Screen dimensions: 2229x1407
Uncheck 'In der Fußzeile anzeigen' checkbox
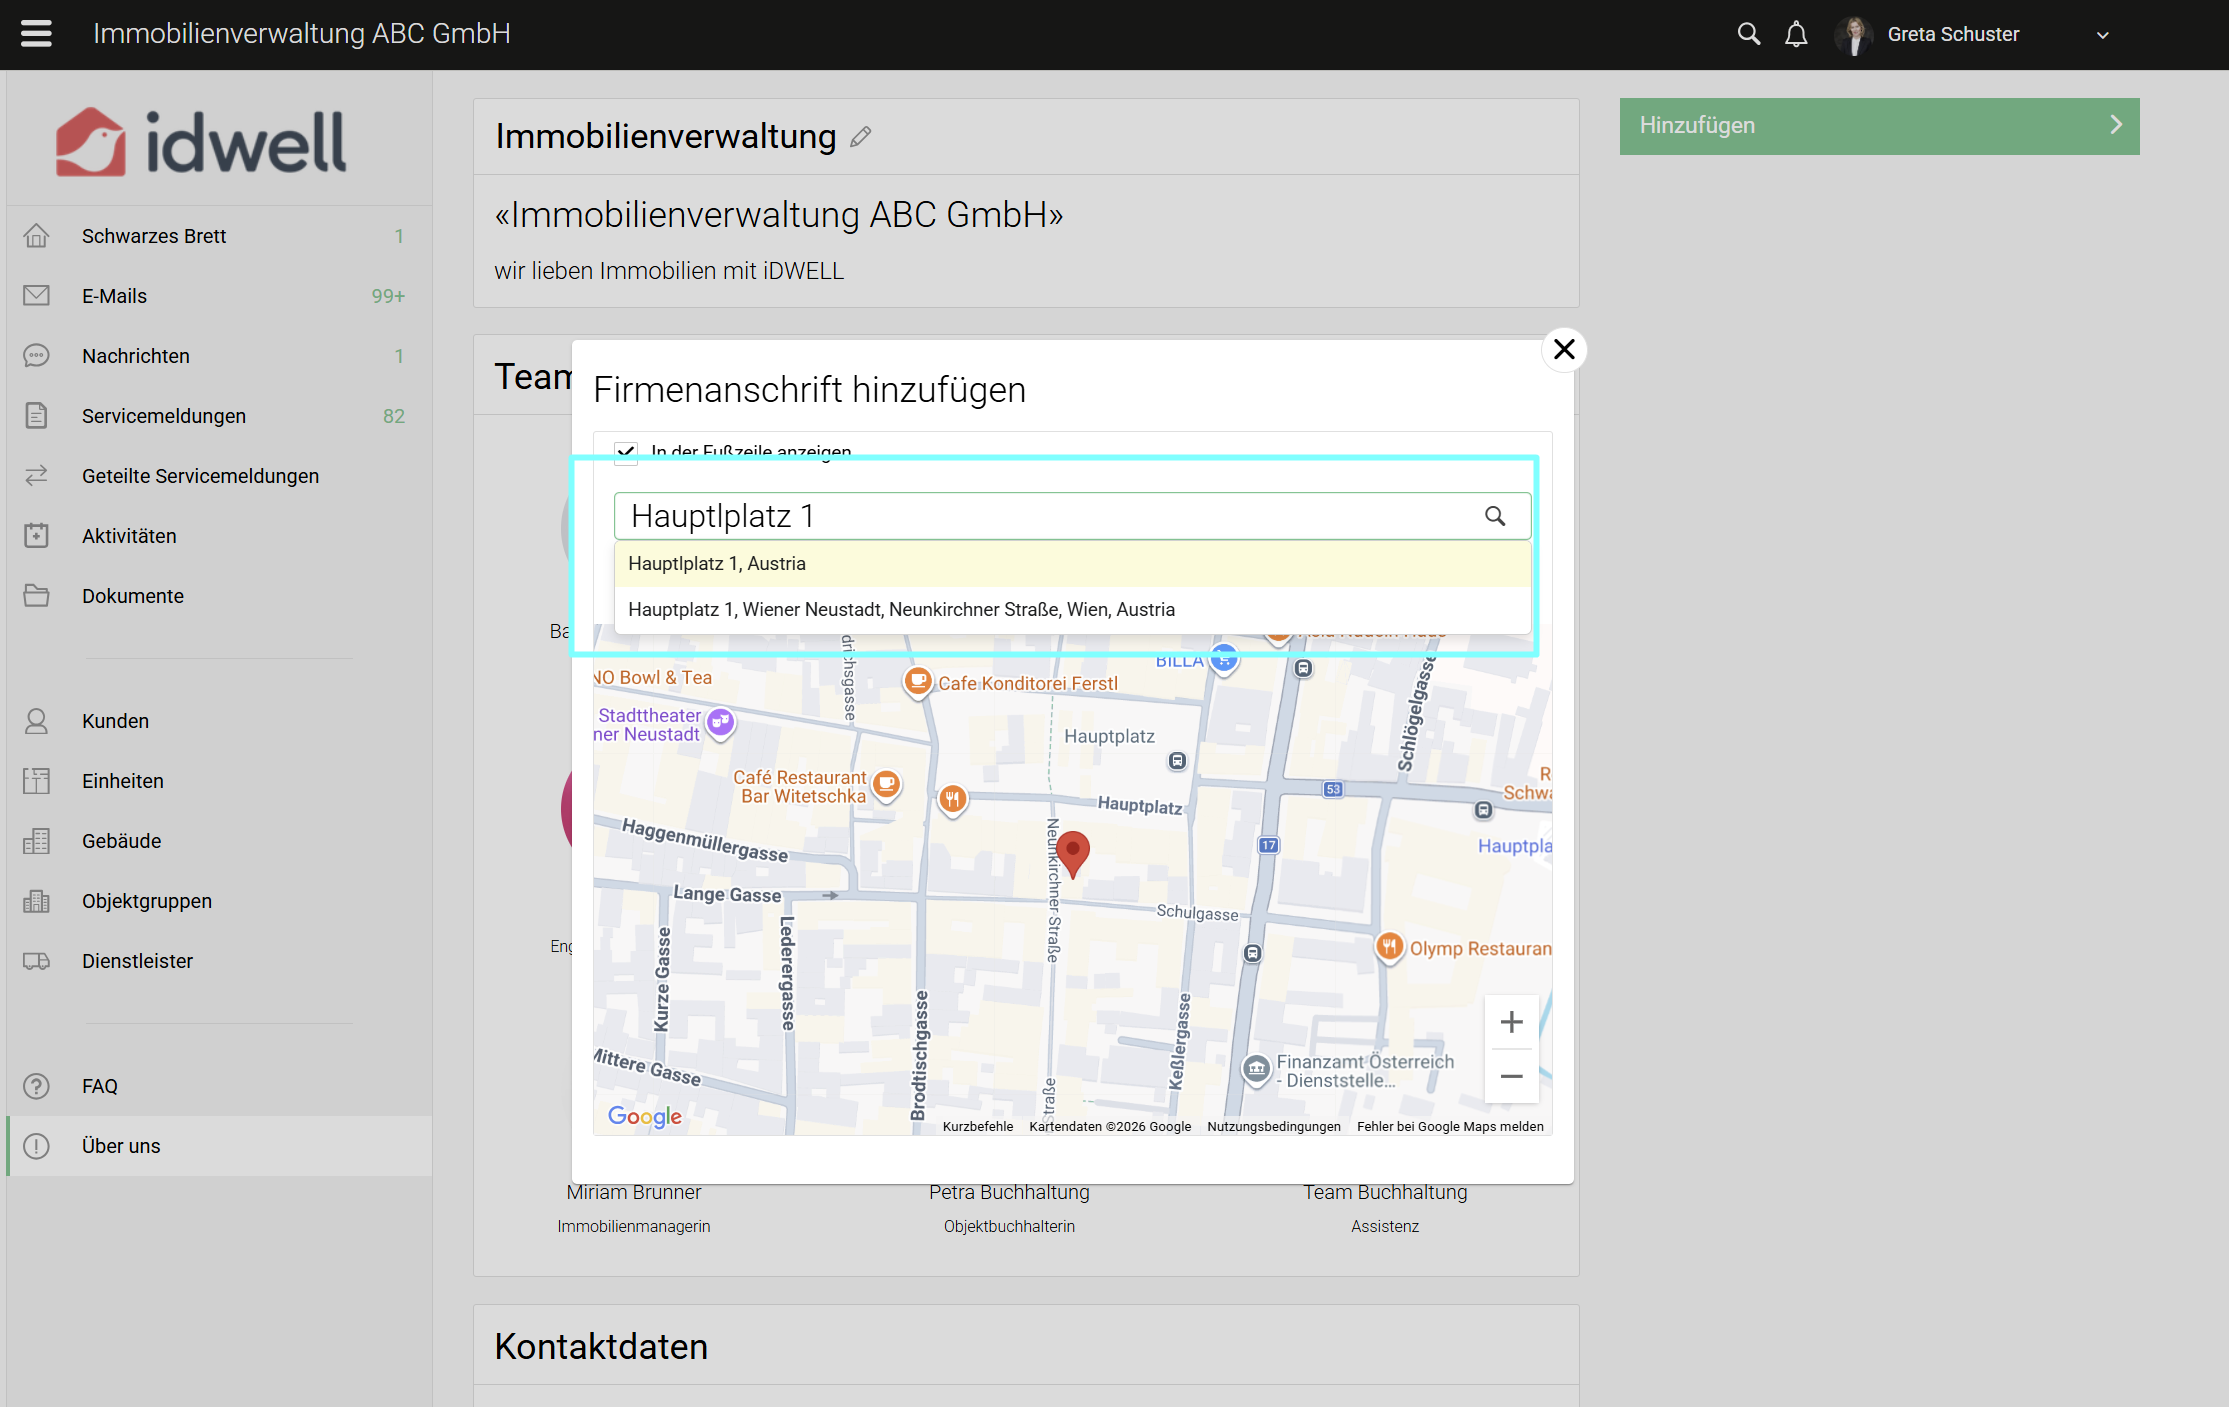(x=627, y=452)
